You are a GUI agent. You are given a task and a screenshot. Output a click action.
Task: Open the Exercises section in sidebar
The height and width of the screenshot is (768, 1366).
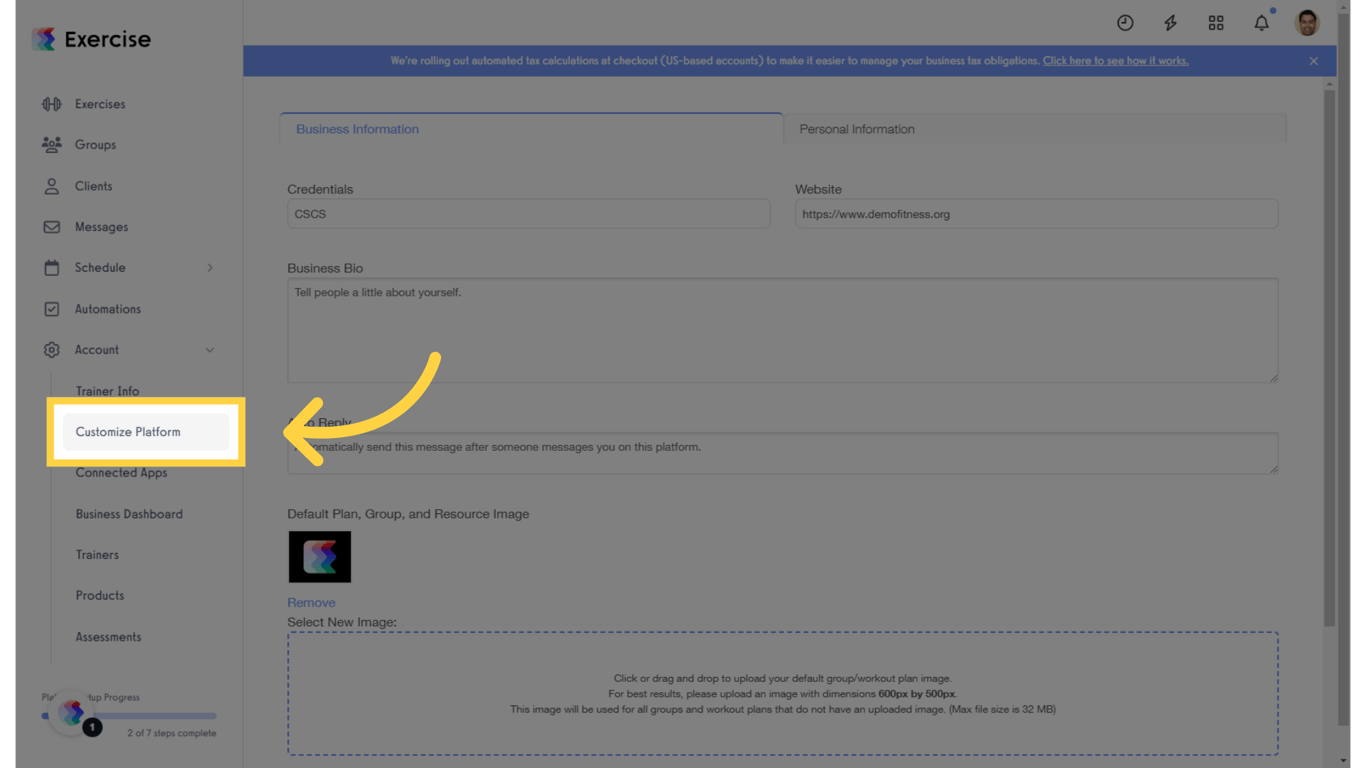pyautogui.click(x=99, y=103)
